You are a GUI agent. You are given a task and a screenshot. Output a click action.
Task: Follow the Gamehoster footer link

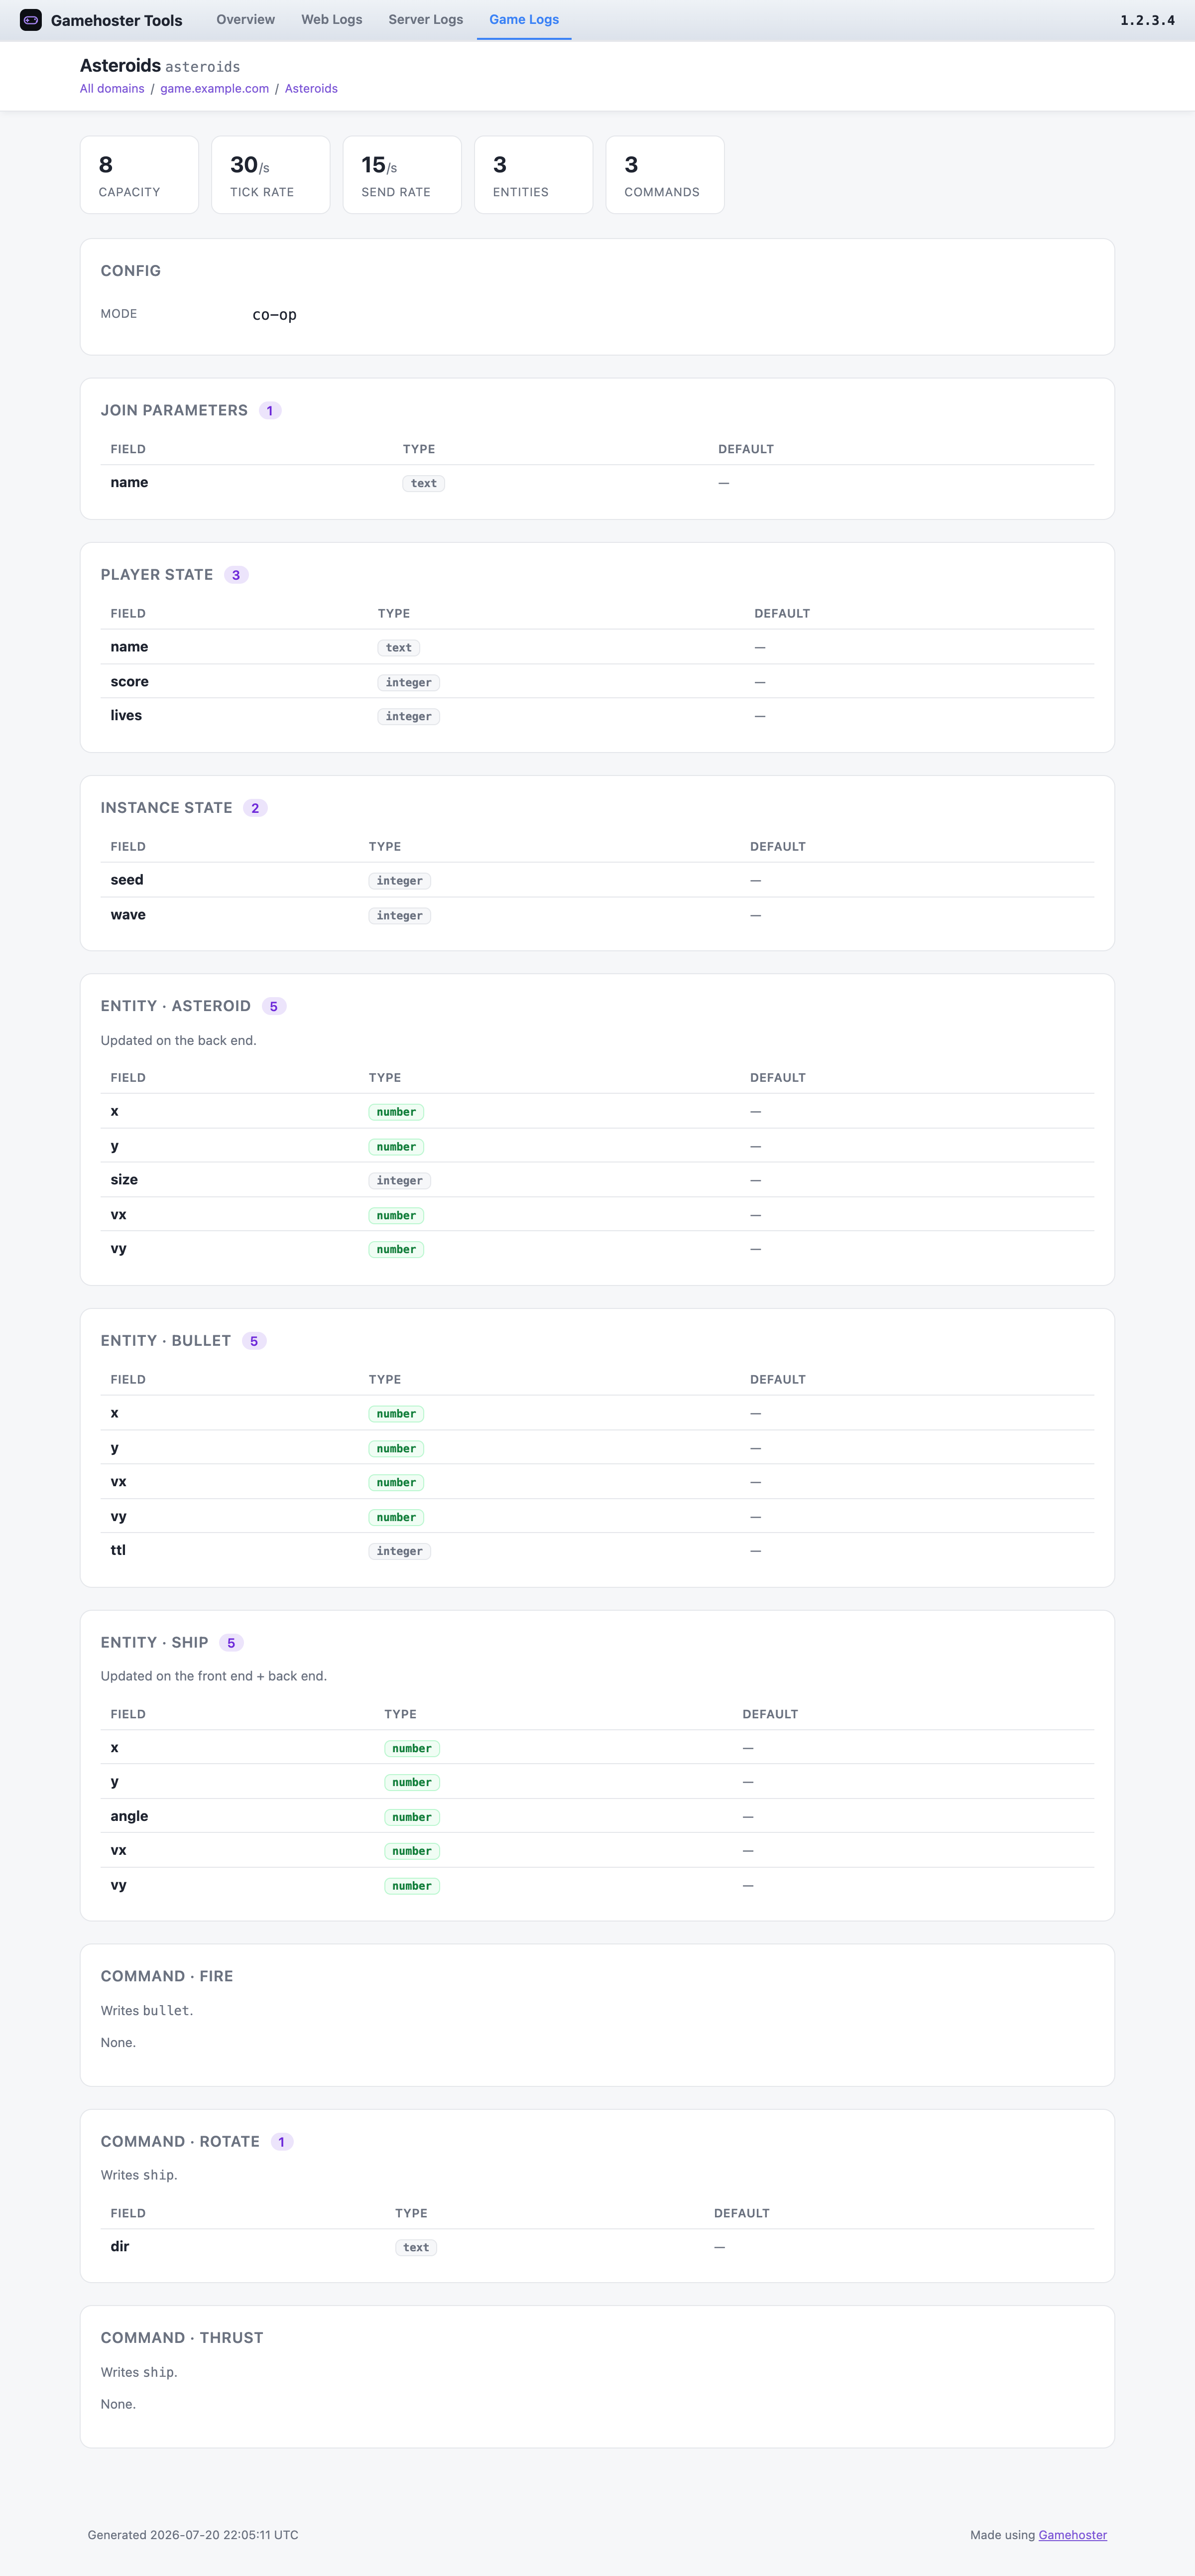pyautogui.click(x=1072, y=2534)
